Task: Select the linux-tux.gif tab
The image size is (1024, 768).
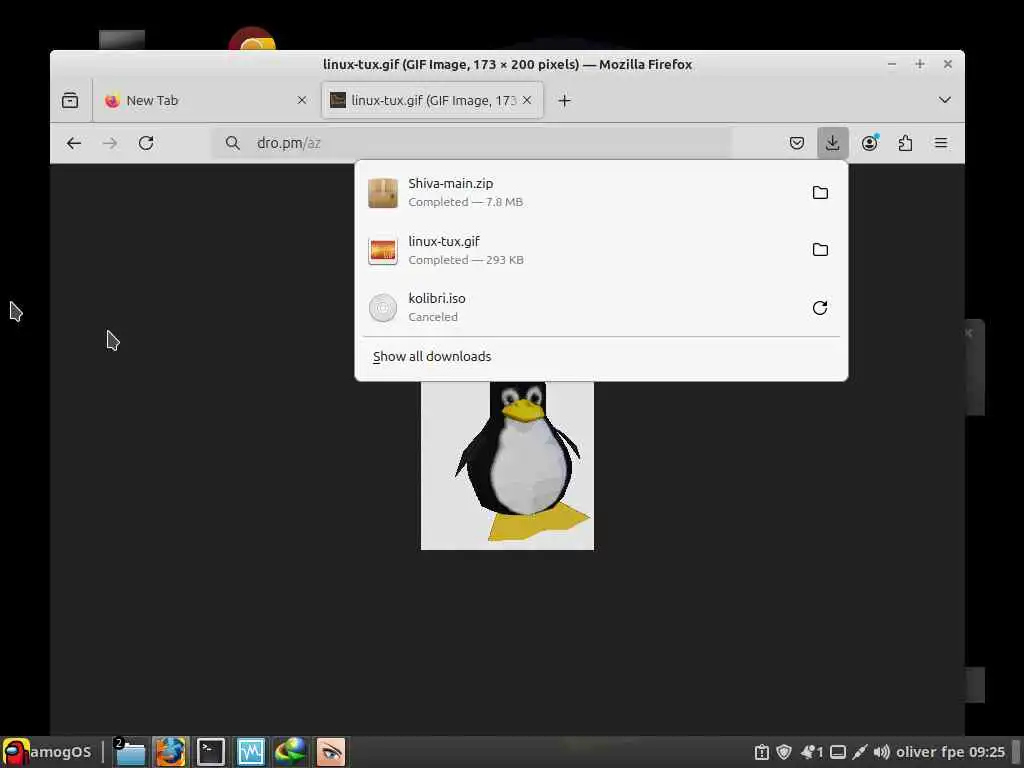Action: click(x=432, y=100)
